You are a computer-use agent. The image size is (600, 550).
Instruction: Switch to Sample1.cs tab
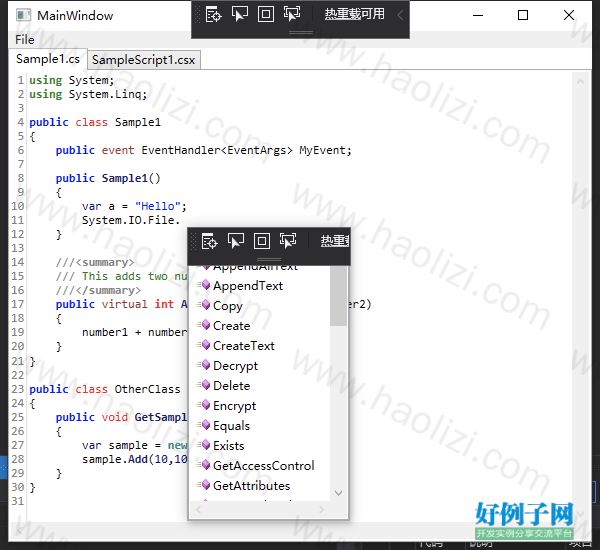pyautogui.click(x=48, y=59)
